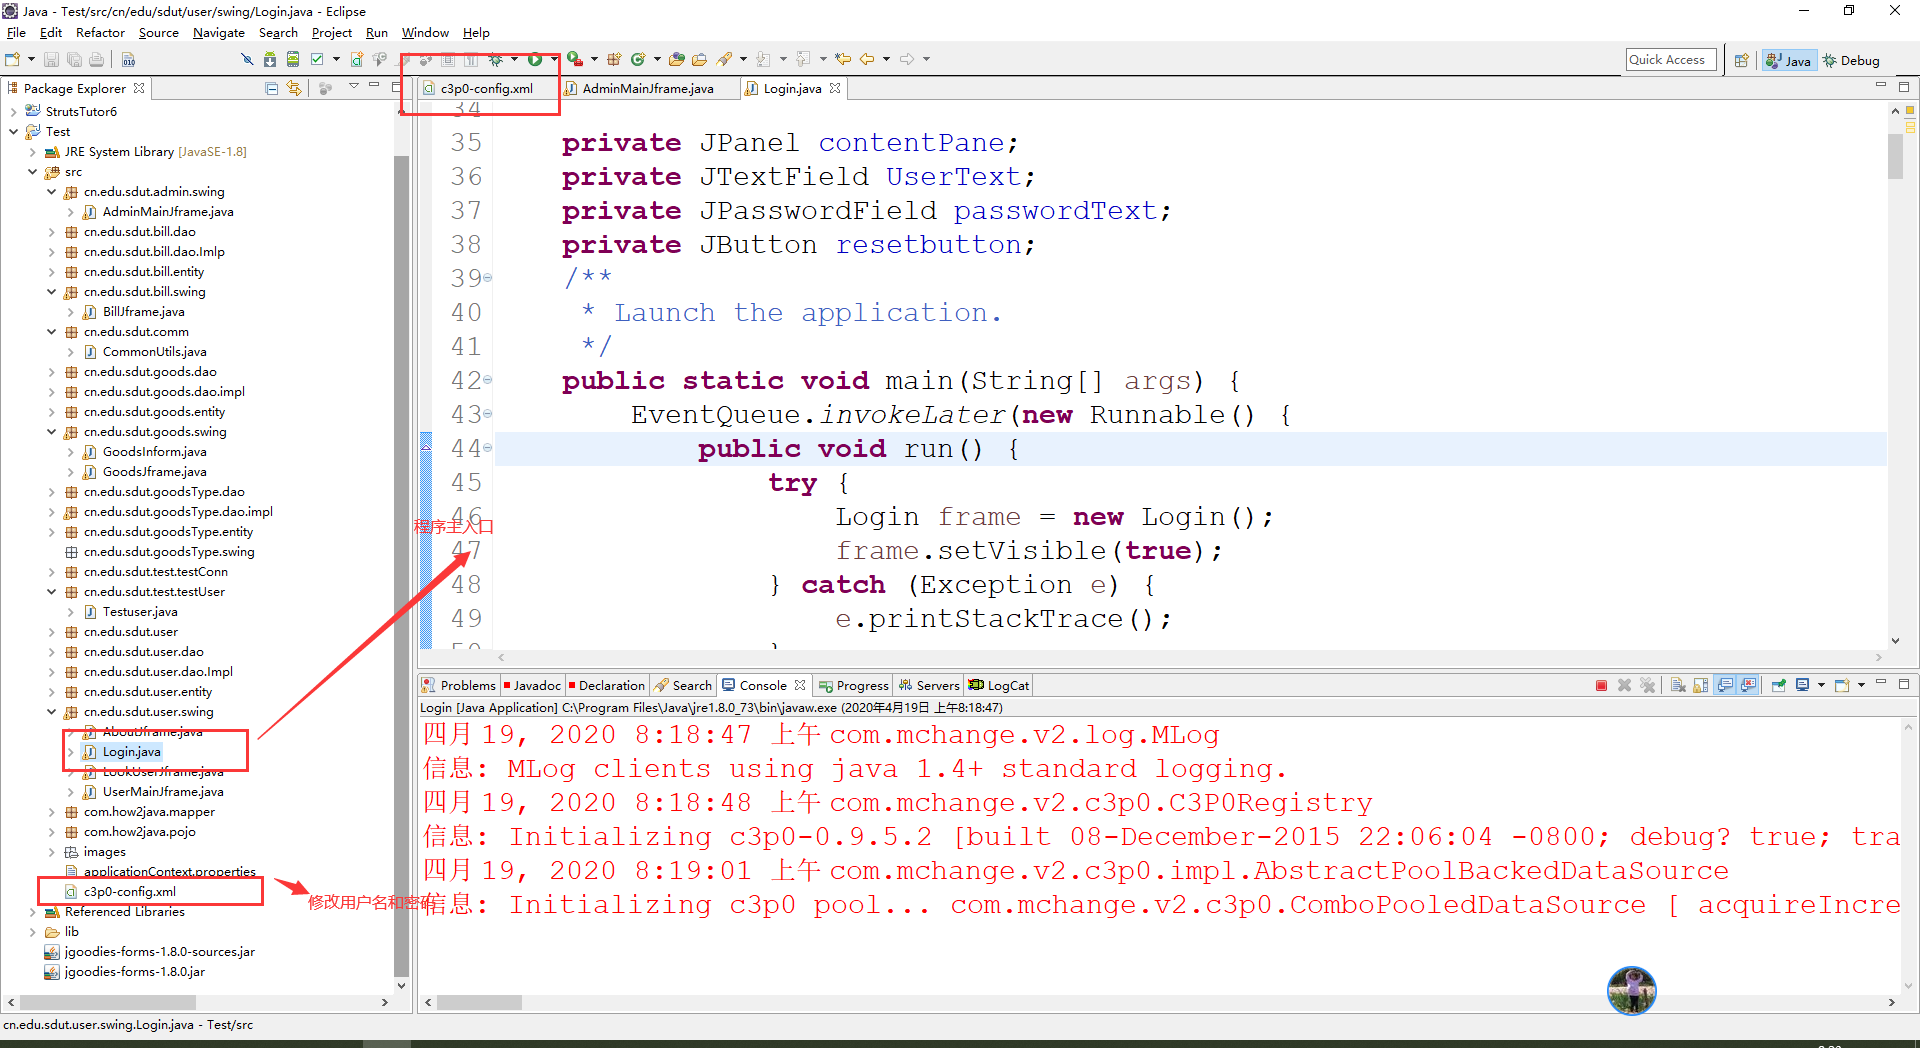Terminate the running program with red stop icon
The height and width of the screenshot is (1048, 1920).
point(1601,686)
